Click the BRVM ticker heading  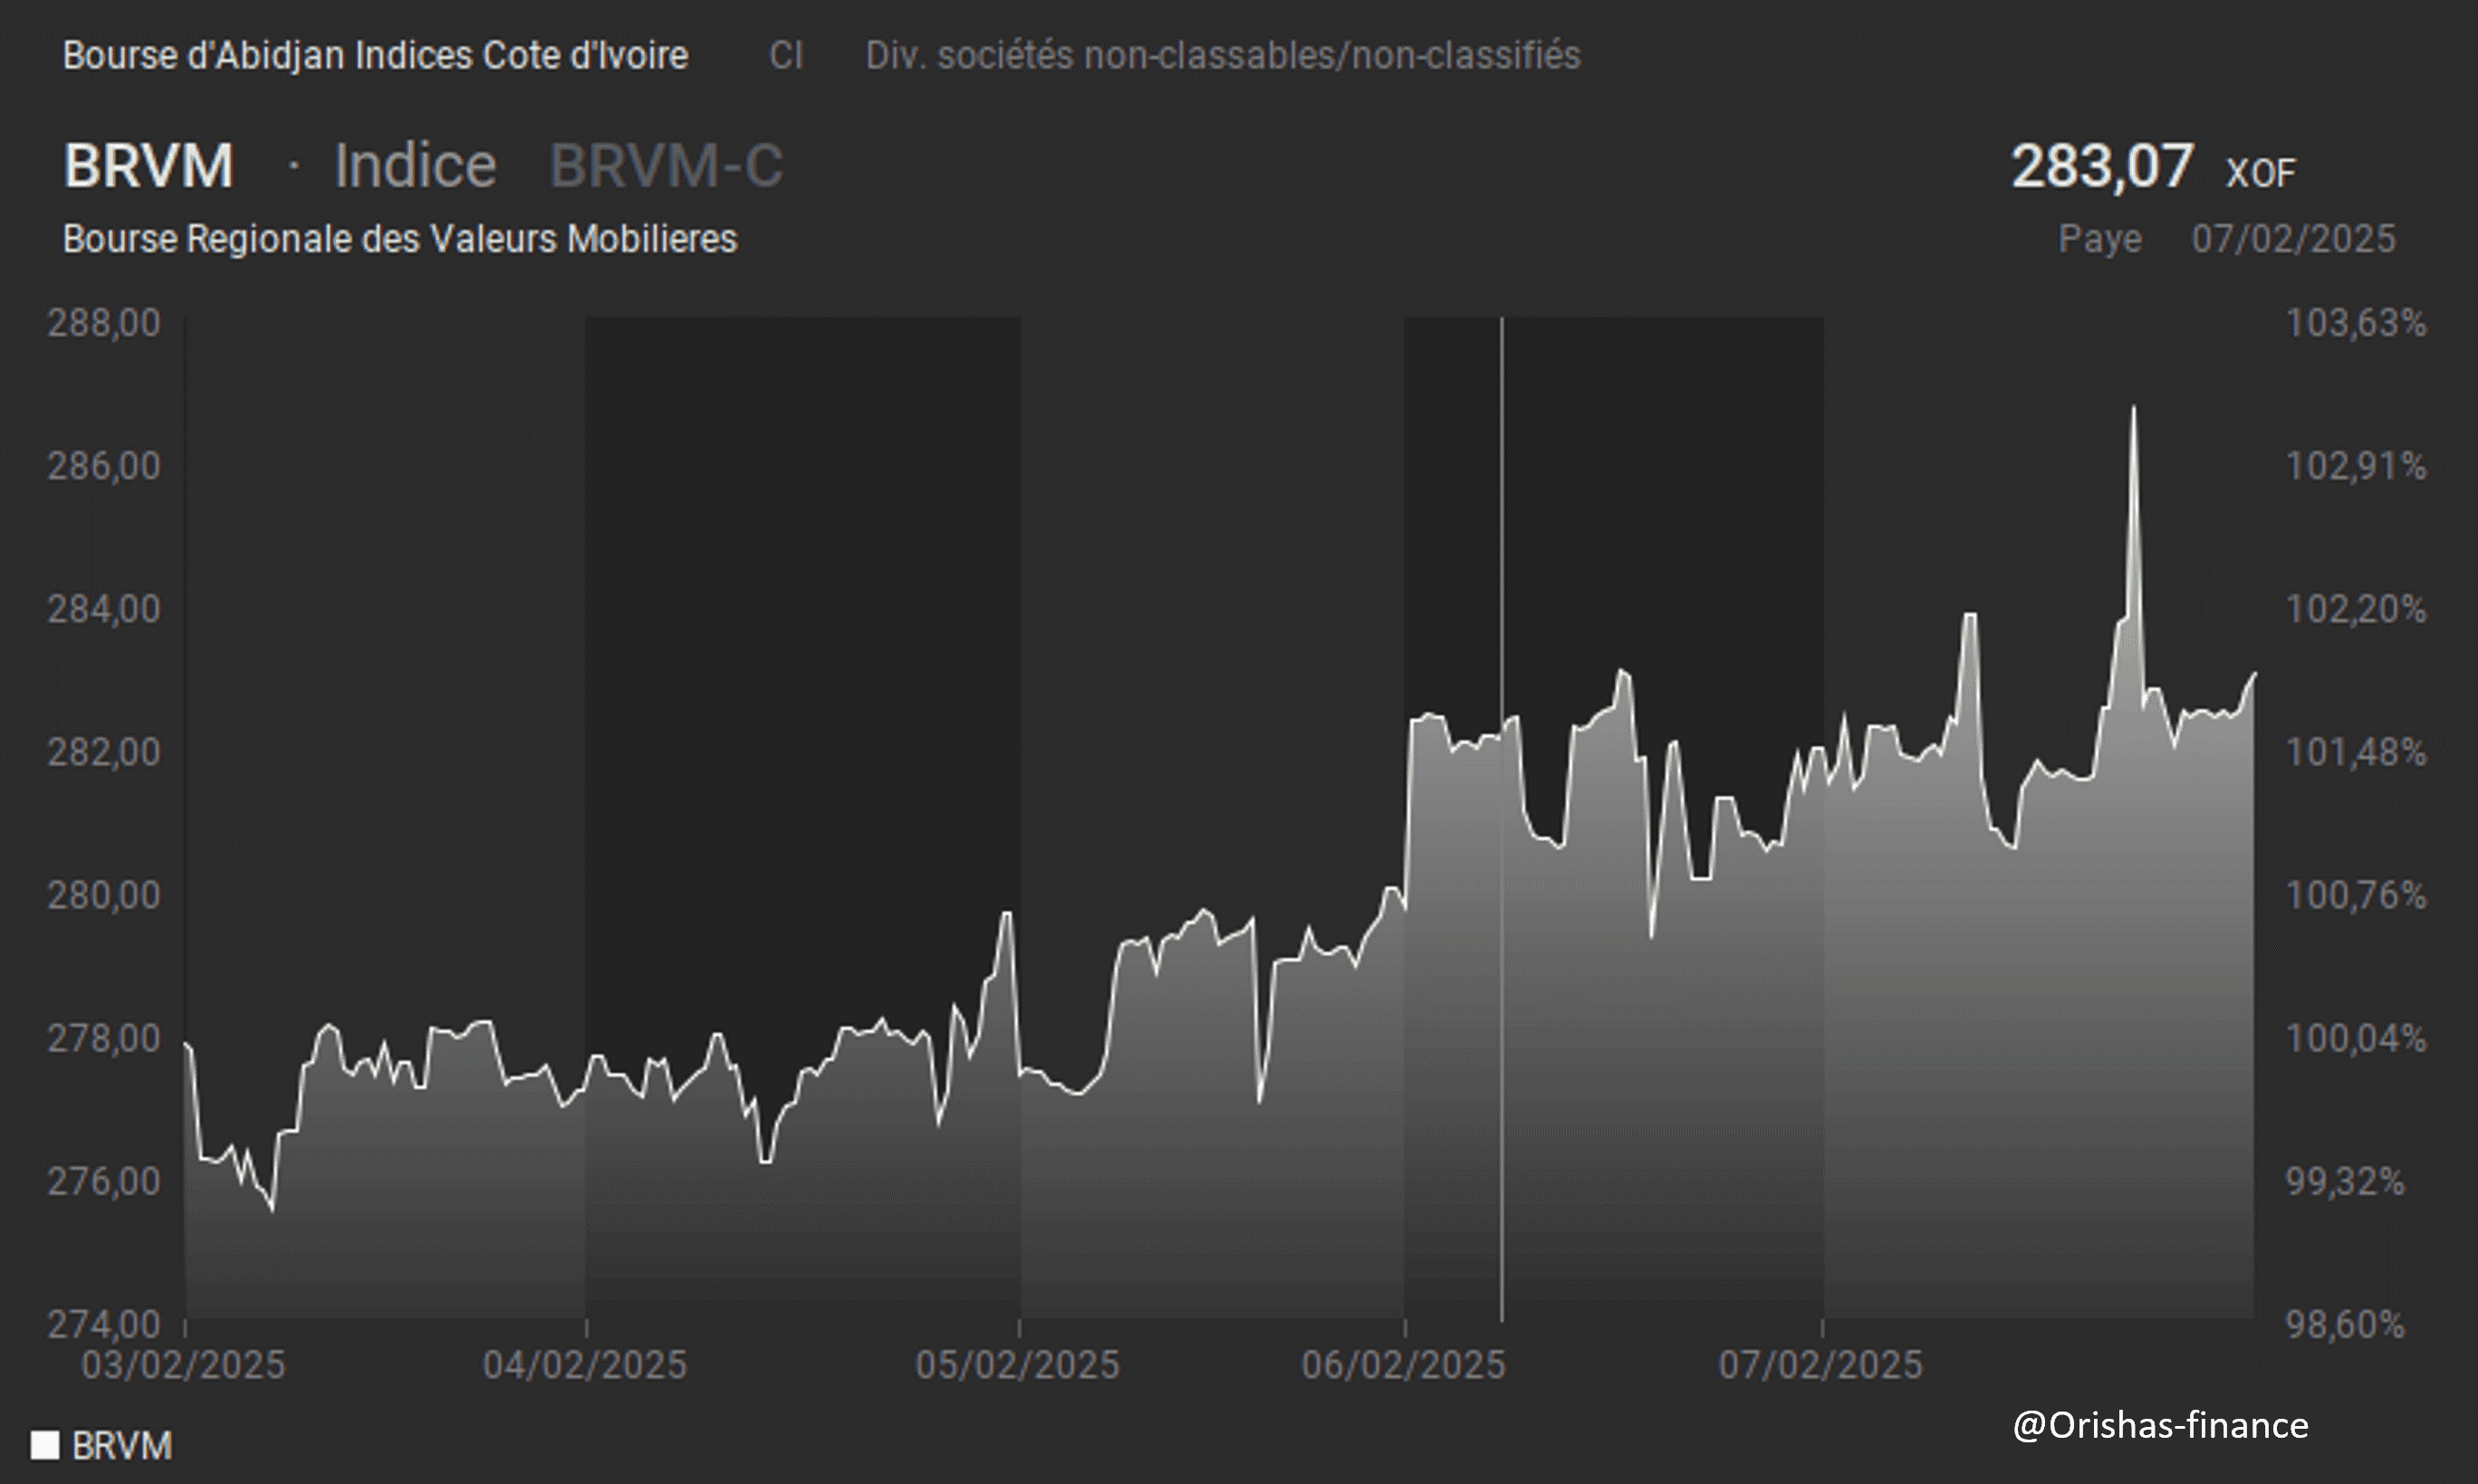(148, 165)
